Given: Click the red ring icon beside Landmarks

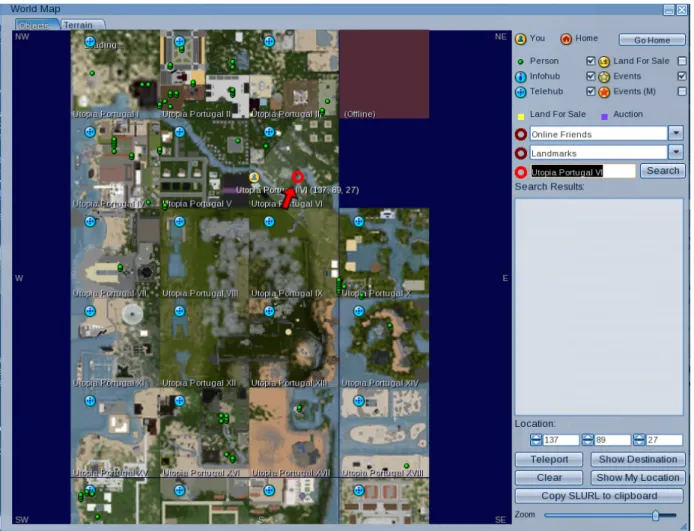Looking at the screenshot, I should 521,153.
